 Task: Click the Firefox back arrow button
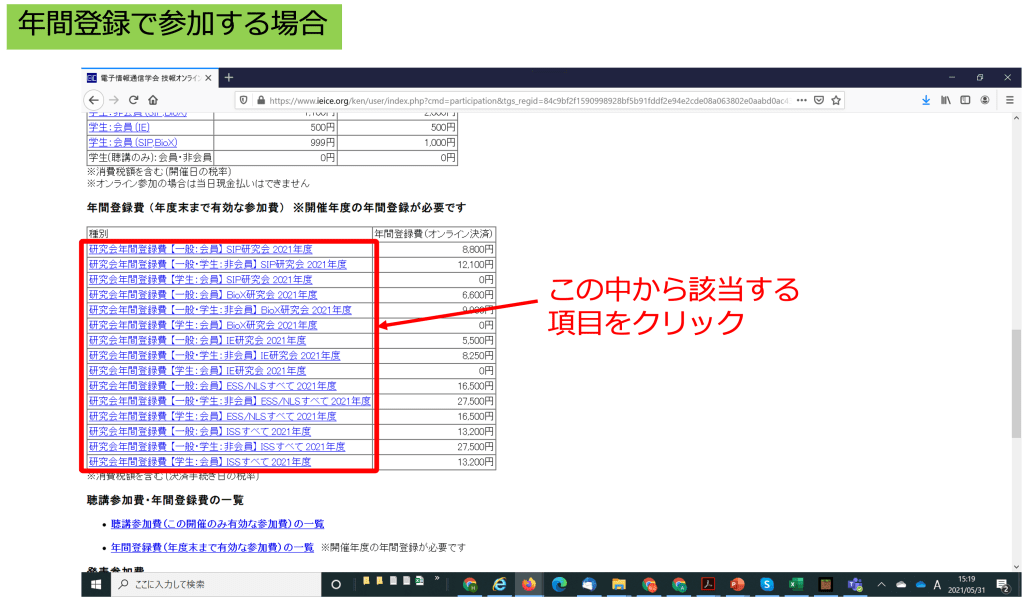(x=93, y=100)
